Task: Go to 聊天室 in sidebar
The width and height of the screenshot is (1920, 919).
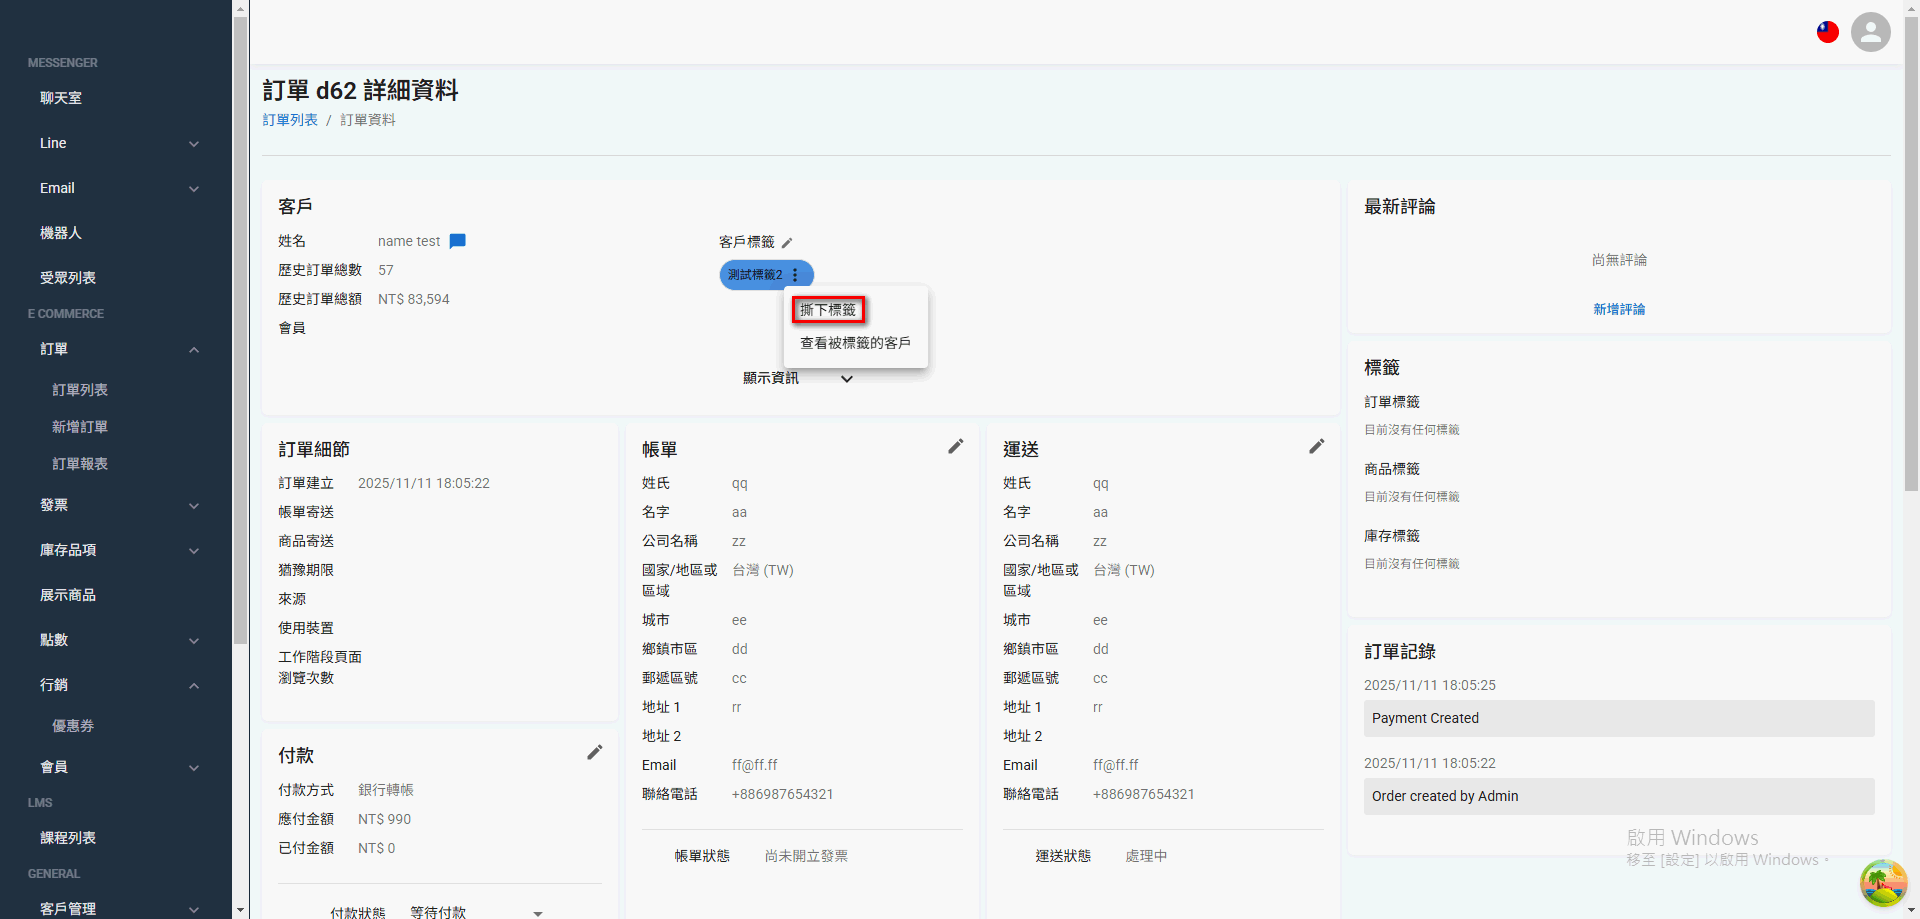Action: click(61, 98)
